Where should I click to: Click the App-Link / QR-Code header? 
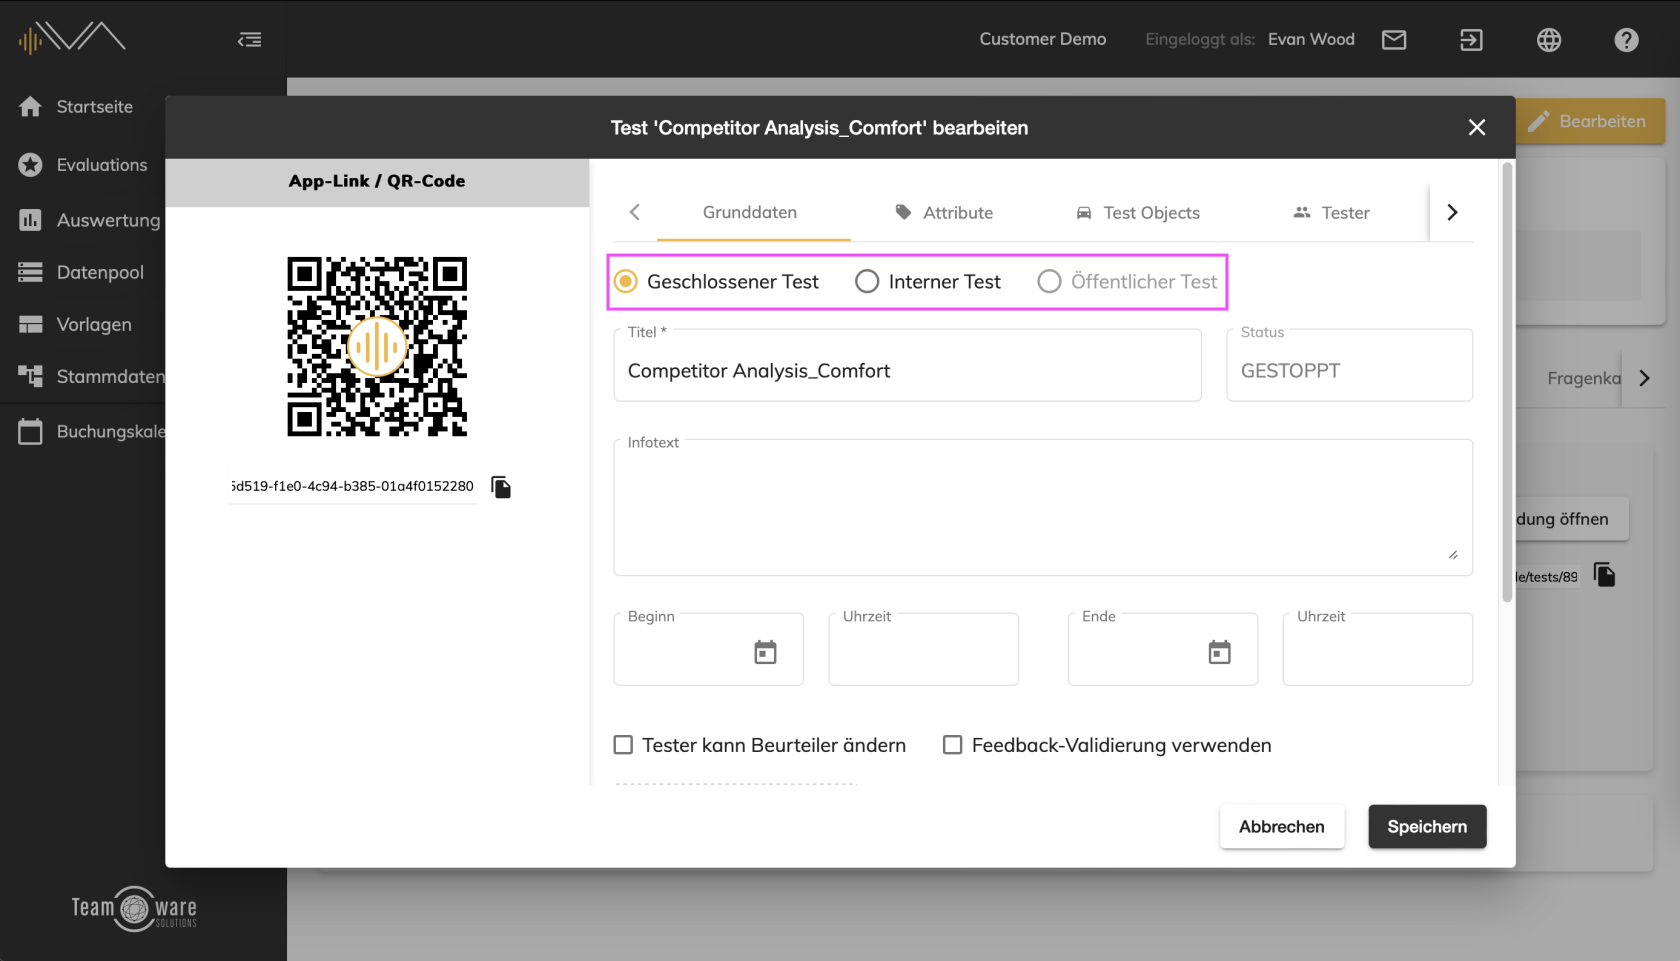[377, 182]
